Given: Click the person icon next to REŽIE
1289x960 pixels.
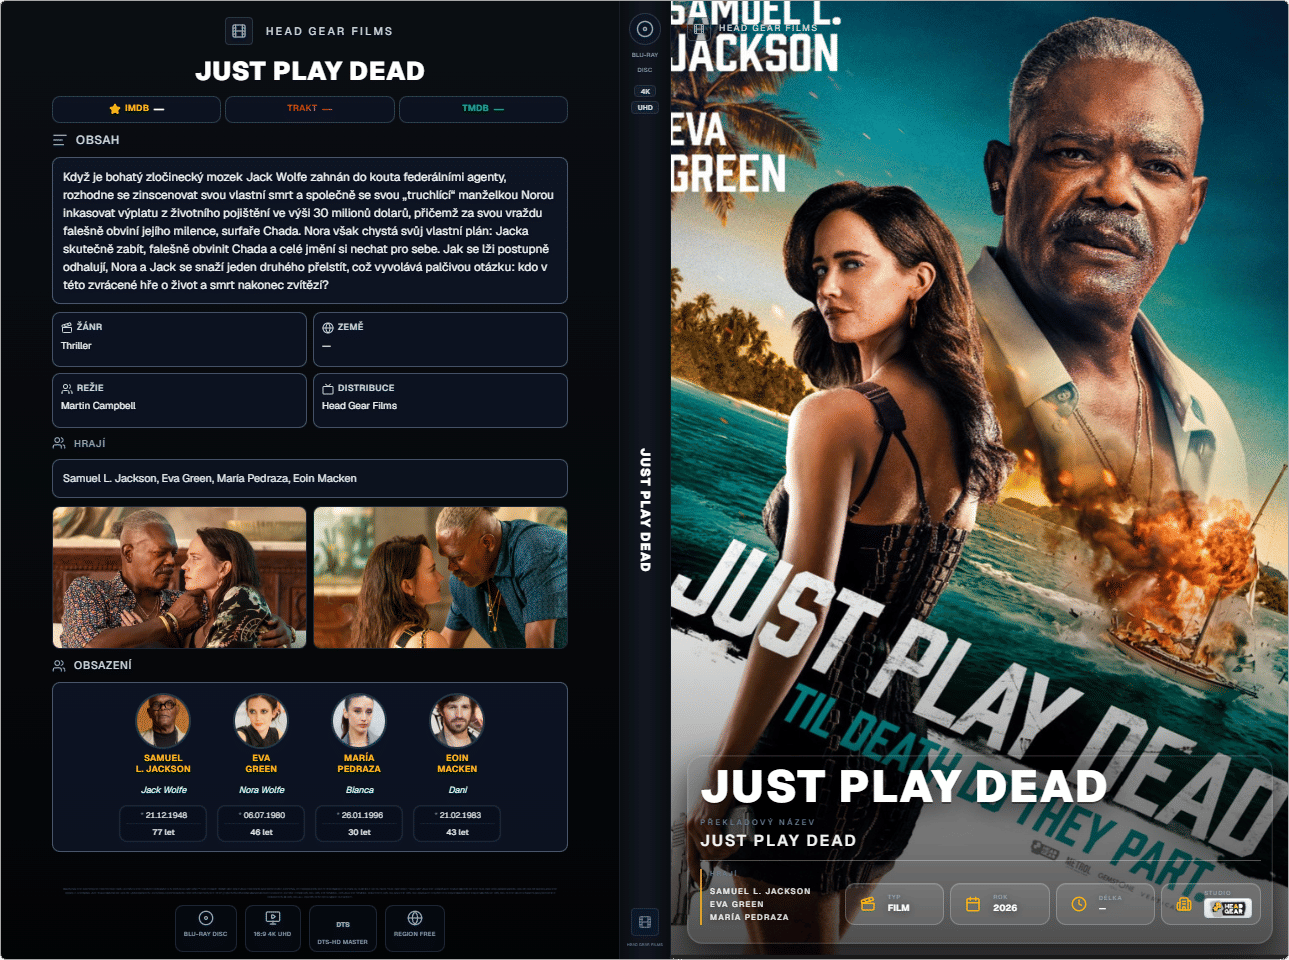Looking at the screenshot, I should (67, 388).
